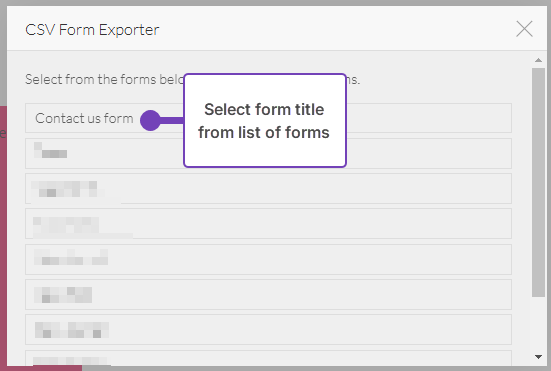
Task: Click the purple connector line to the callout
Action: coord(172,121)
